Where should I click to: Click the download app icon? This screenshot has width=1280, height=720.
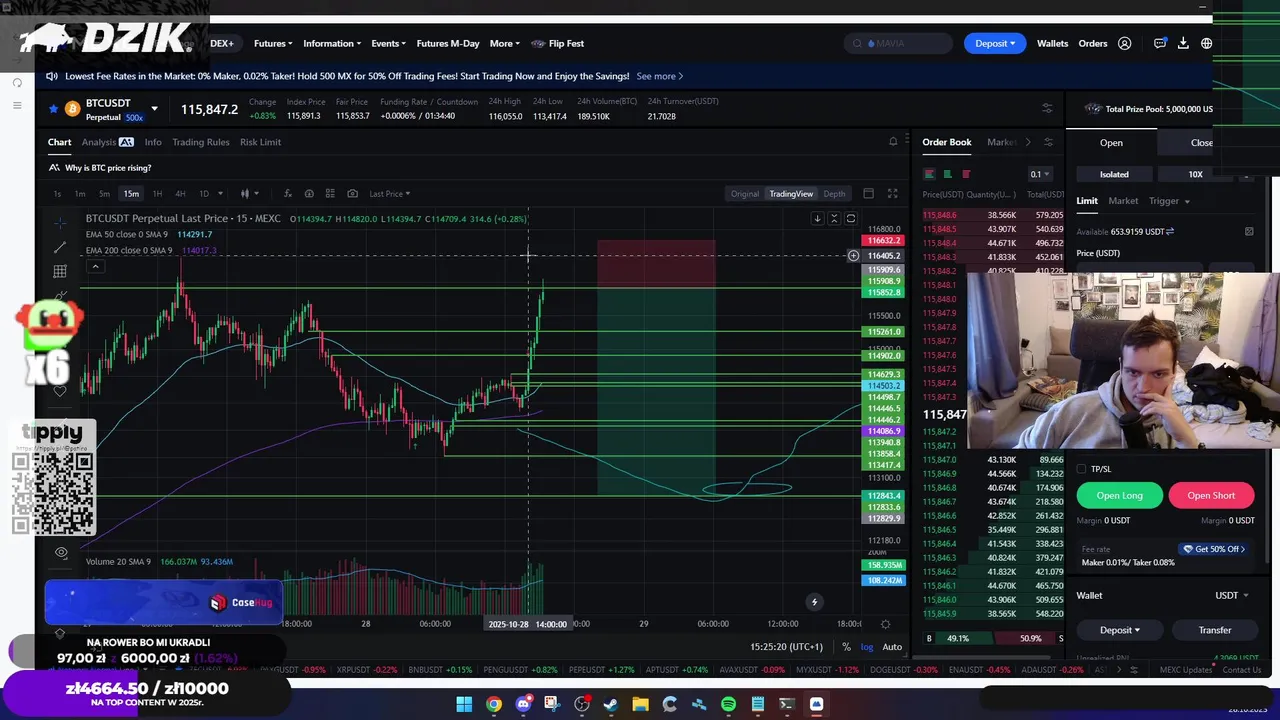[x=1183, y=43]
